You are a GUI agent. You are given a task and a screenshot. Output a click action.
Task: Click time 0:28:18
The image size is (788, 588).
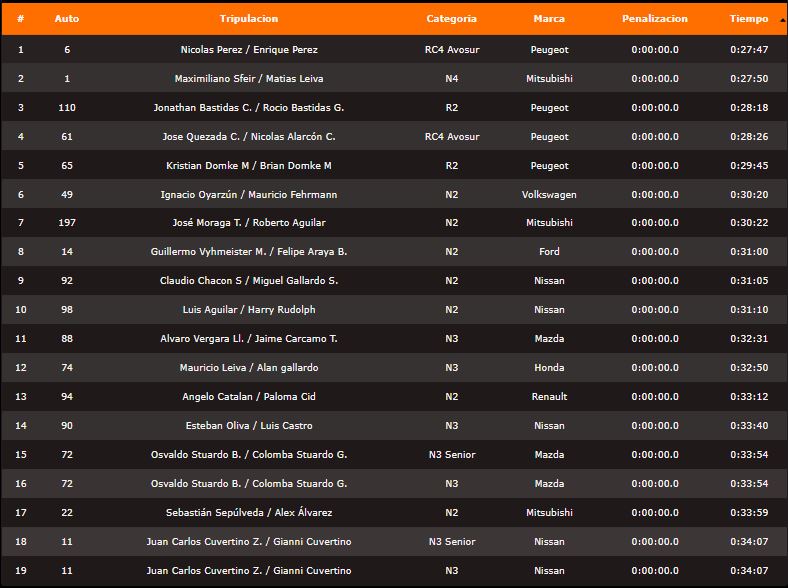[749, 108]
